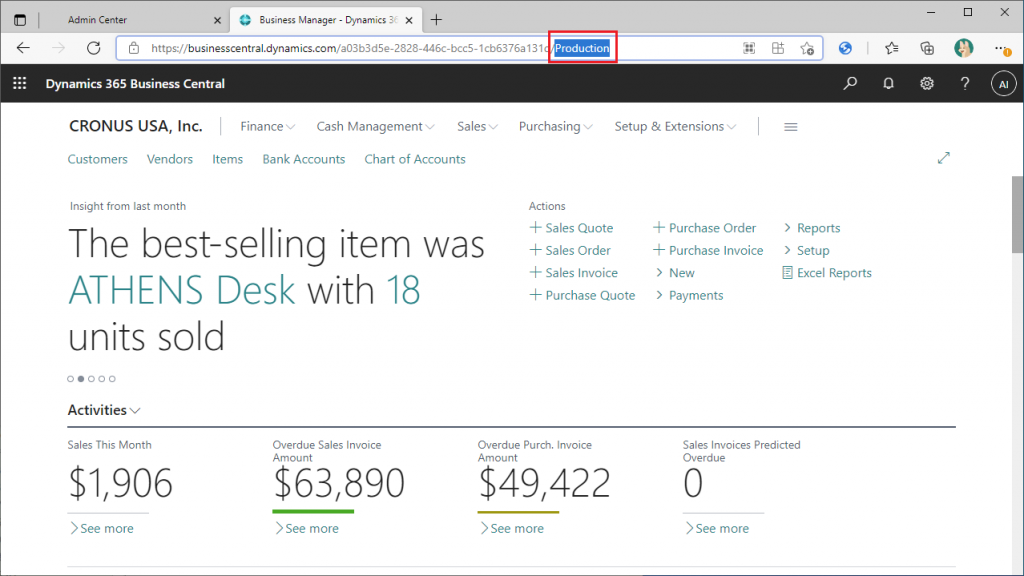Switch to the Business Manager tab

click(x=327, y=20)
